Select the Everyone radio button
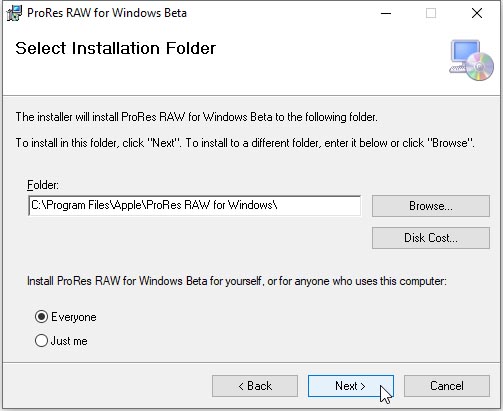Viewport: 503px width, 411px height. pos(41,317)
